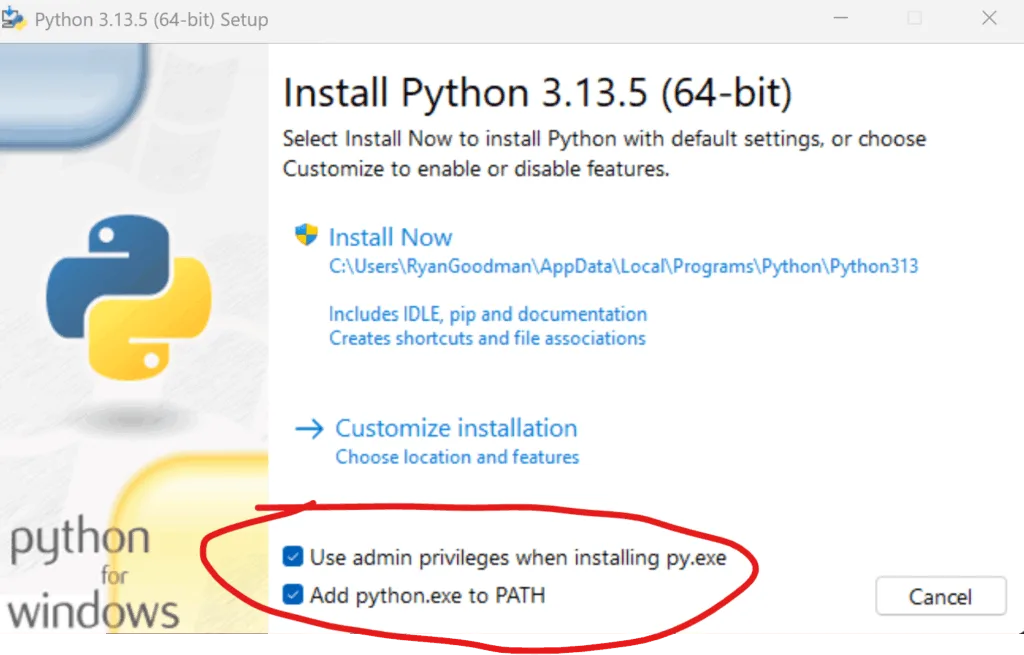Click the UAC shield icon beside Install Now

coord(306,234)
